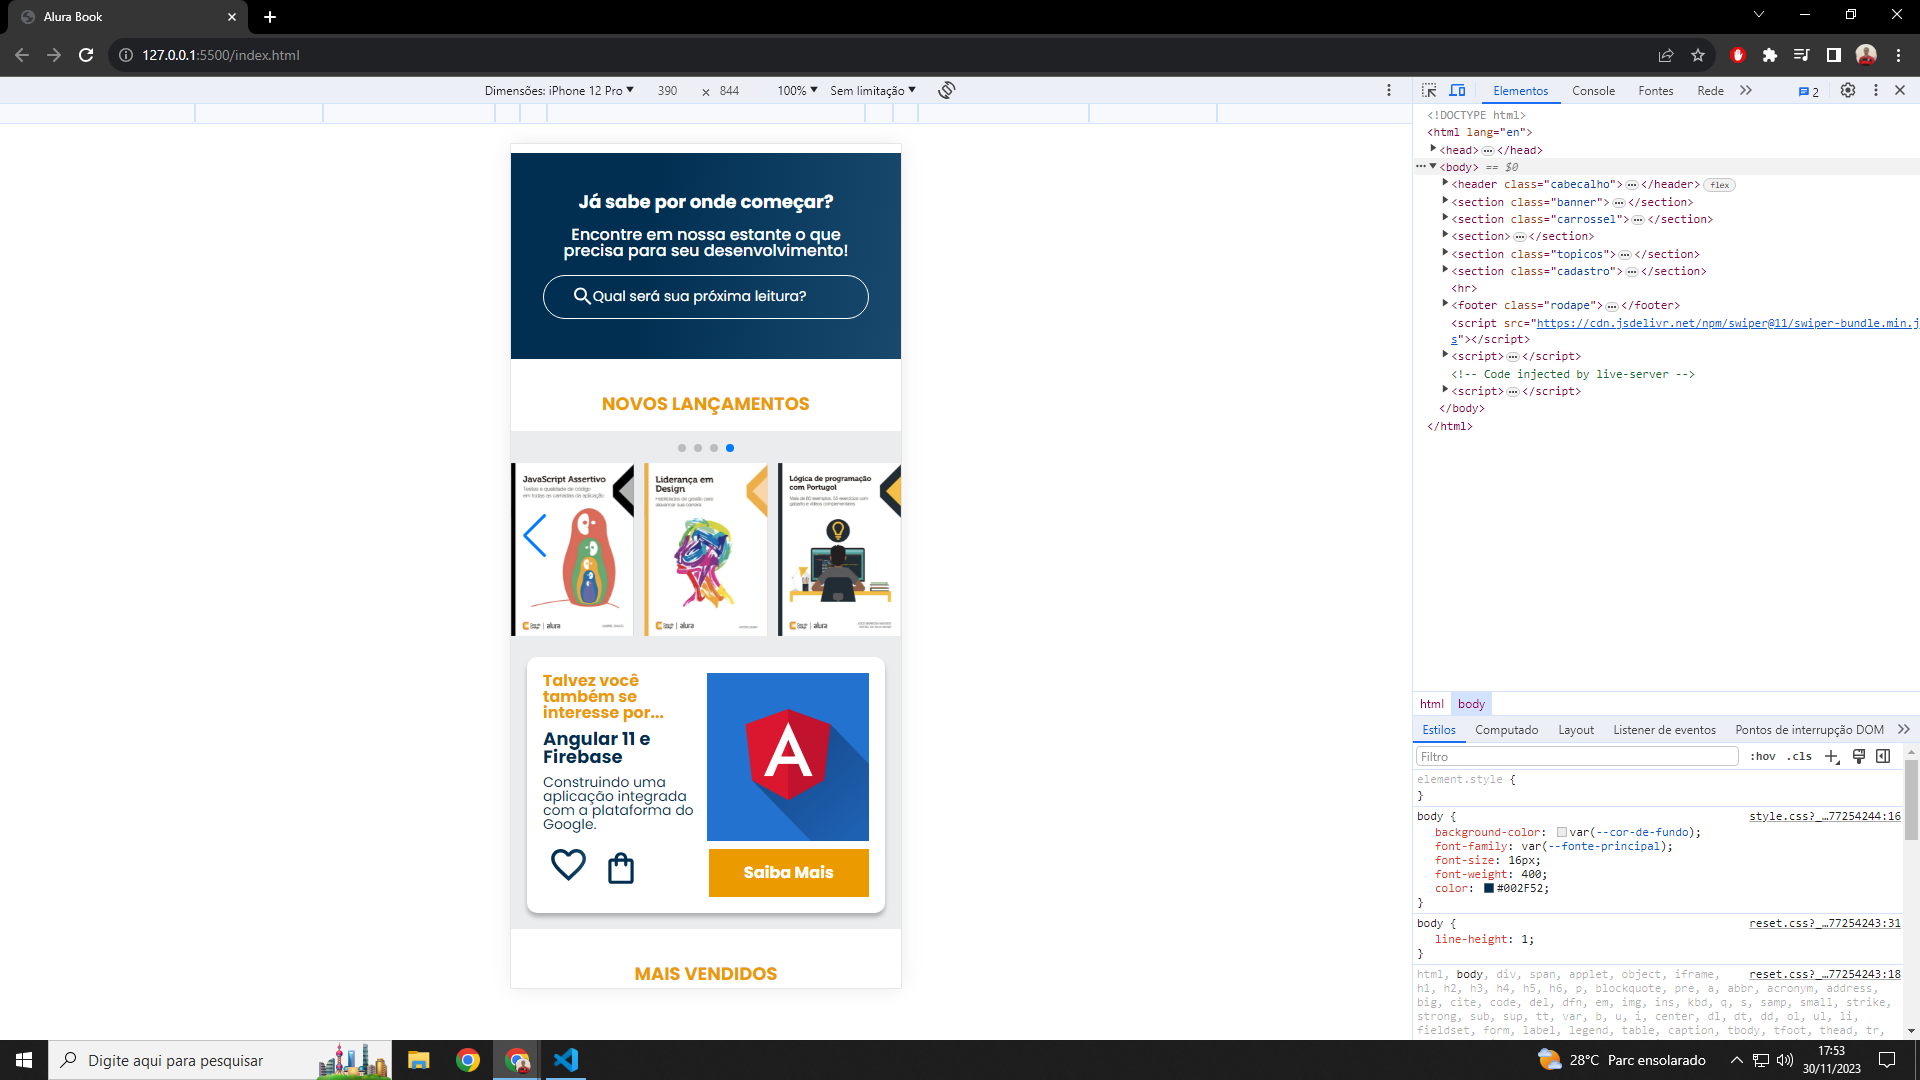Open Visual Studio Code from taskbar
The image size is (1920, 1080).
(x=565, y=1060)
